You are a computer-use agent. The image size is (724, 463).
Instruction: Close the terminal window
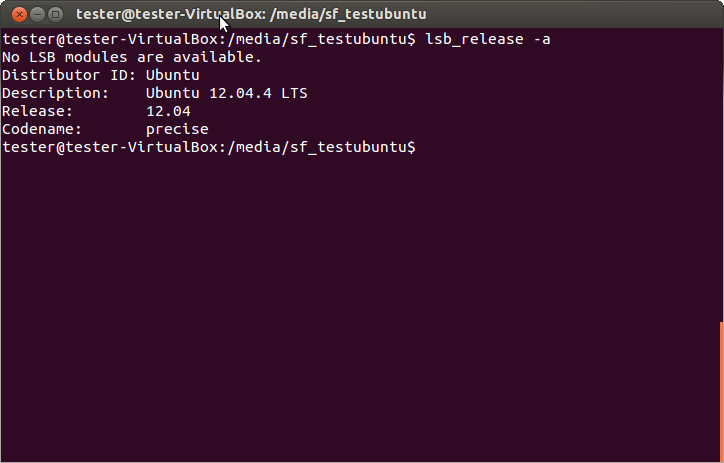15,14
